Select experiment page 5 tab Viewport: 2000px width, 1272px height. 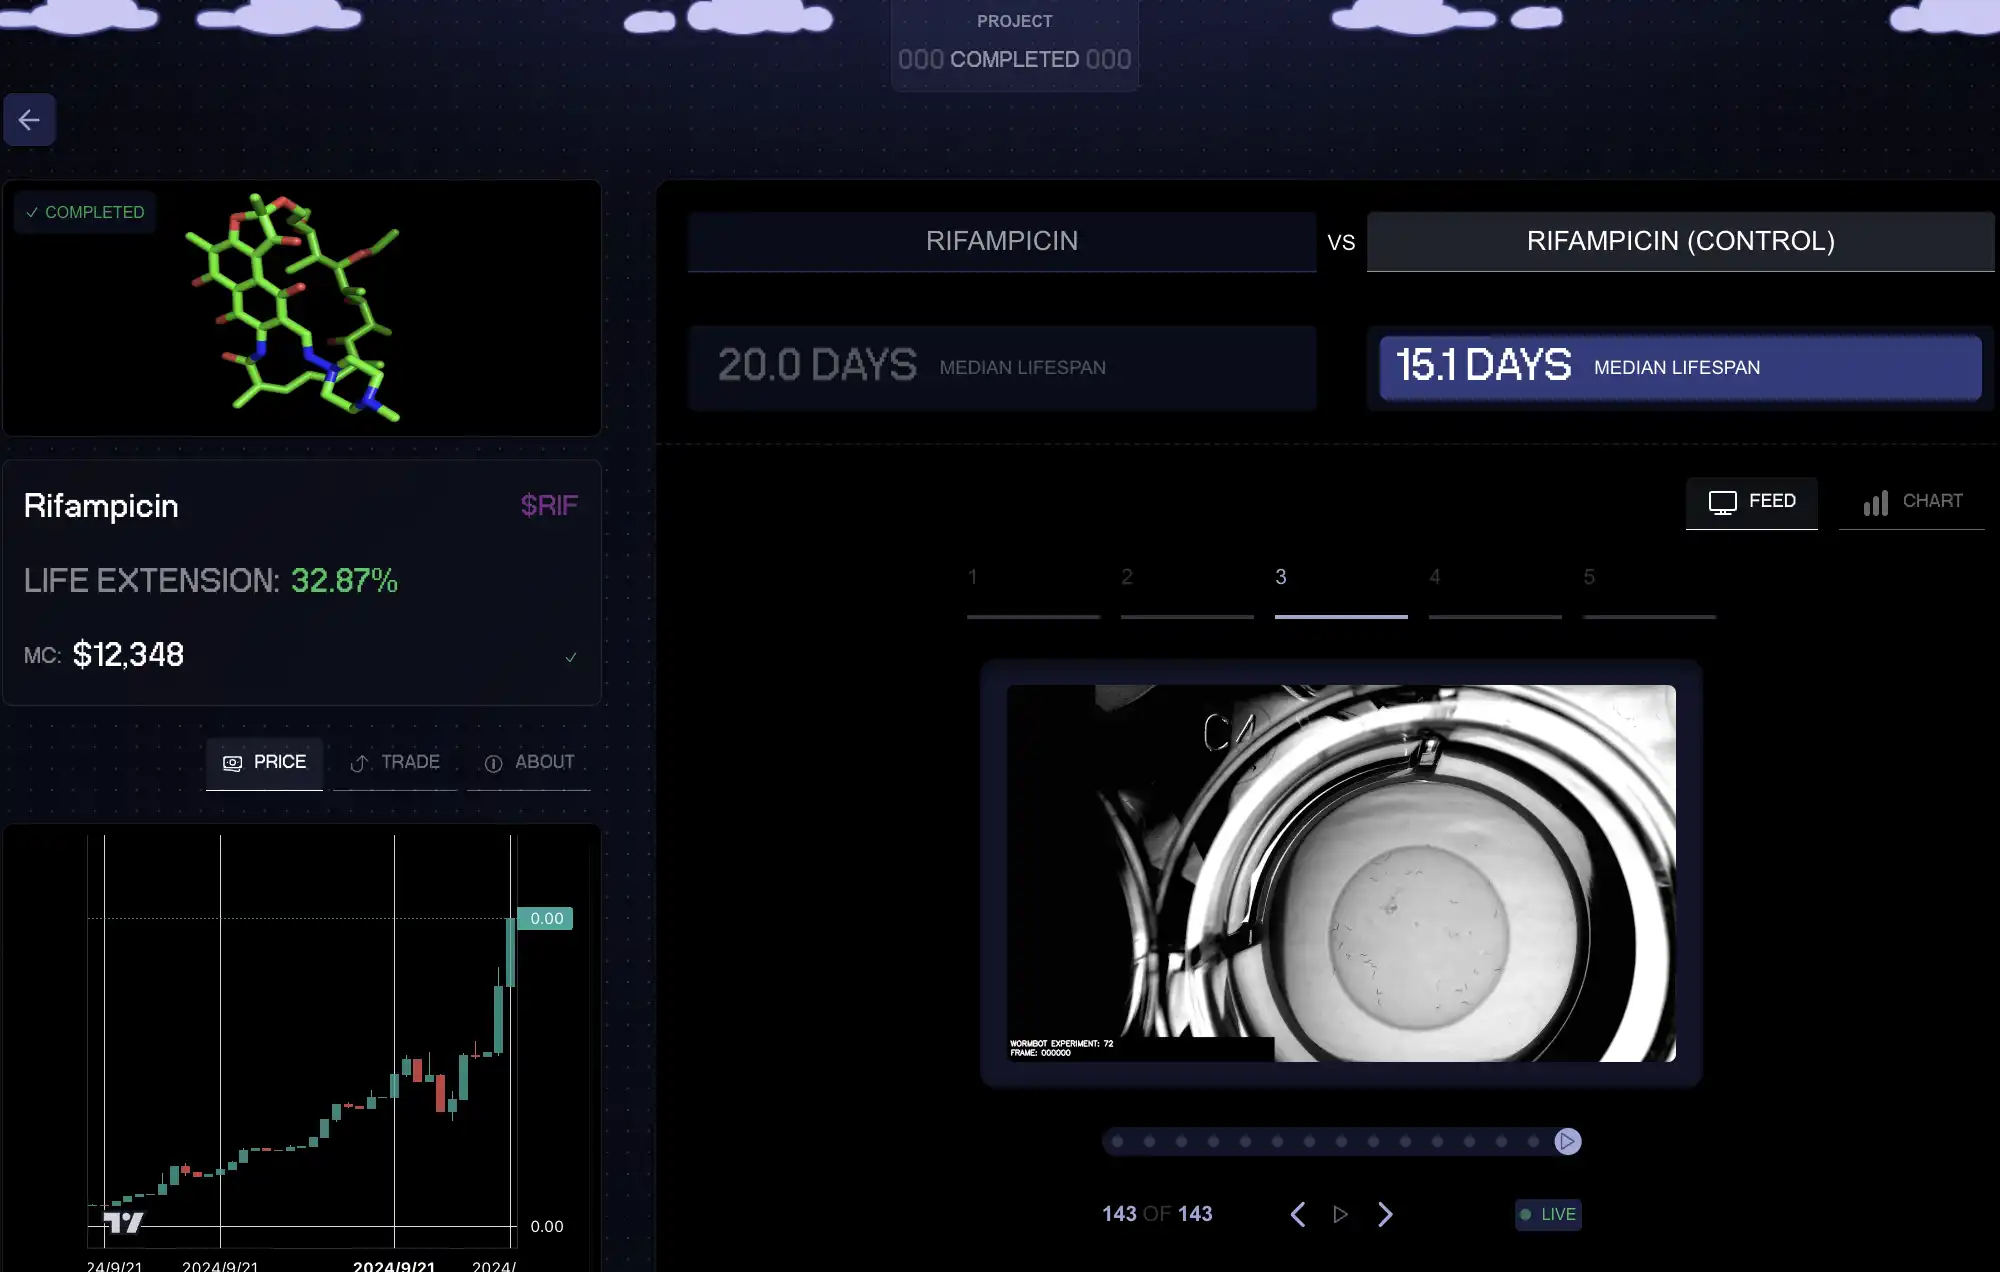pyautogui.click(x=1589, y=577)
